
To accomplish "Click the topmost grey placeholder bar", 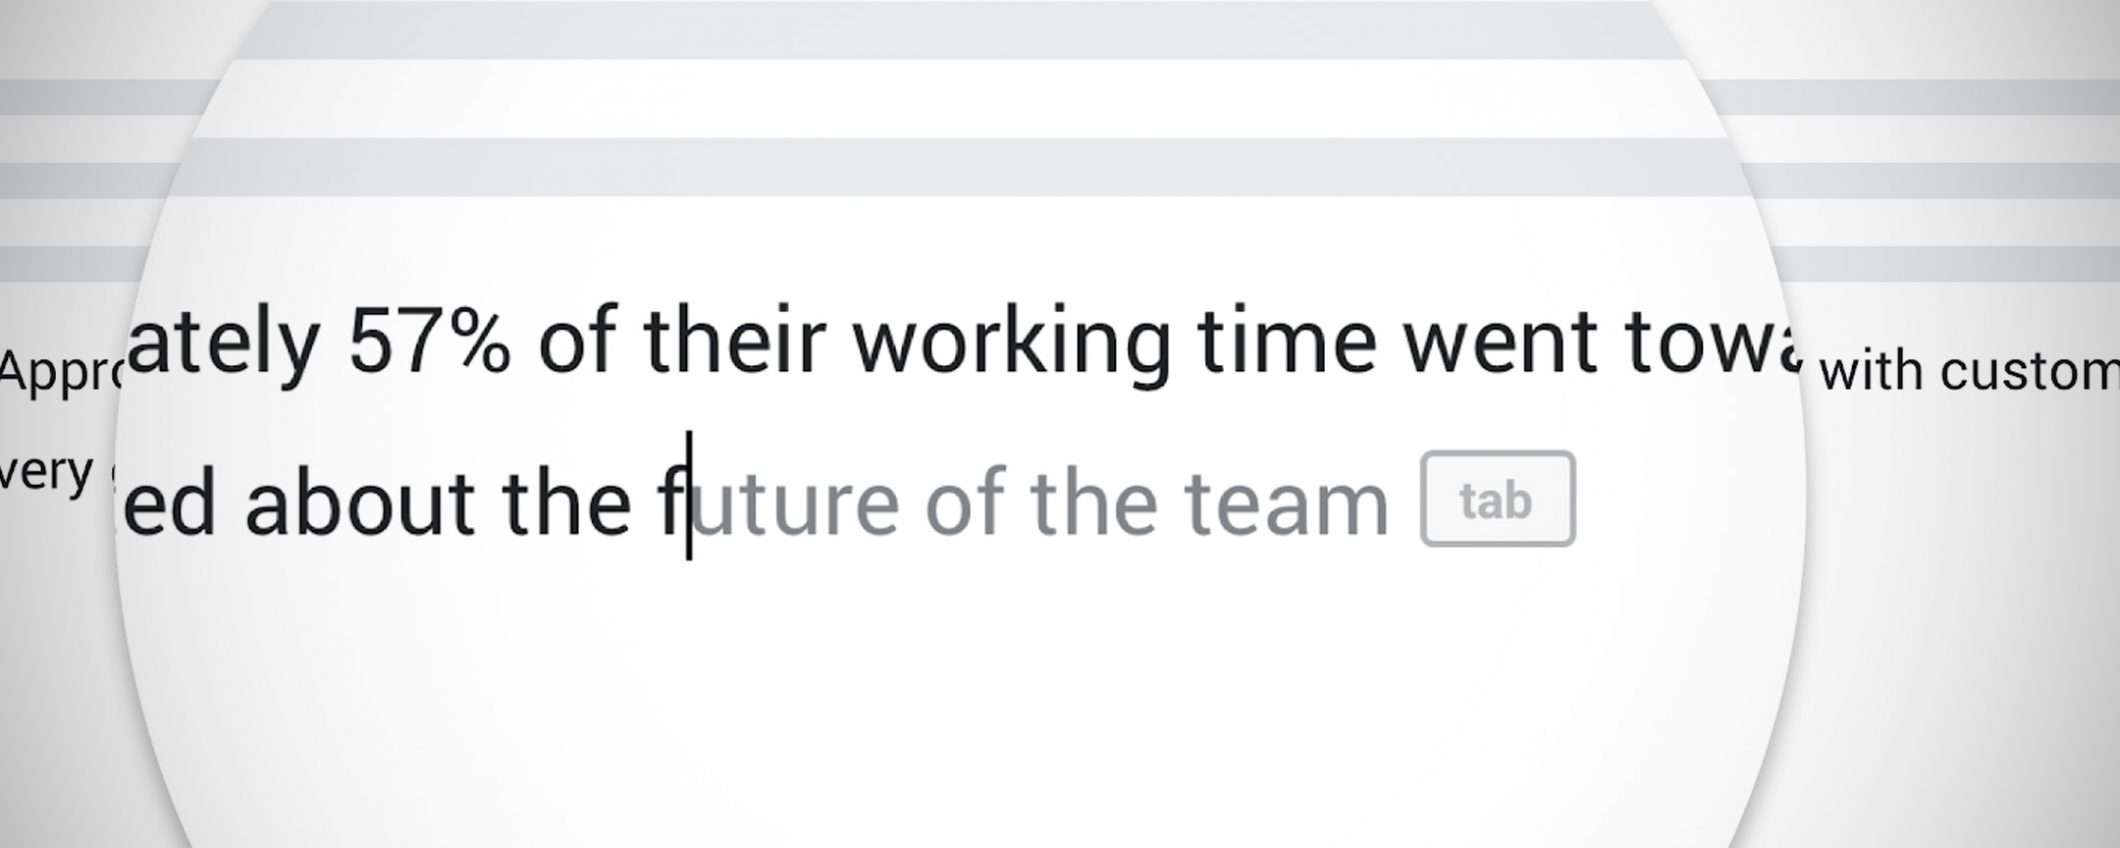I will [x=960, y=30].
